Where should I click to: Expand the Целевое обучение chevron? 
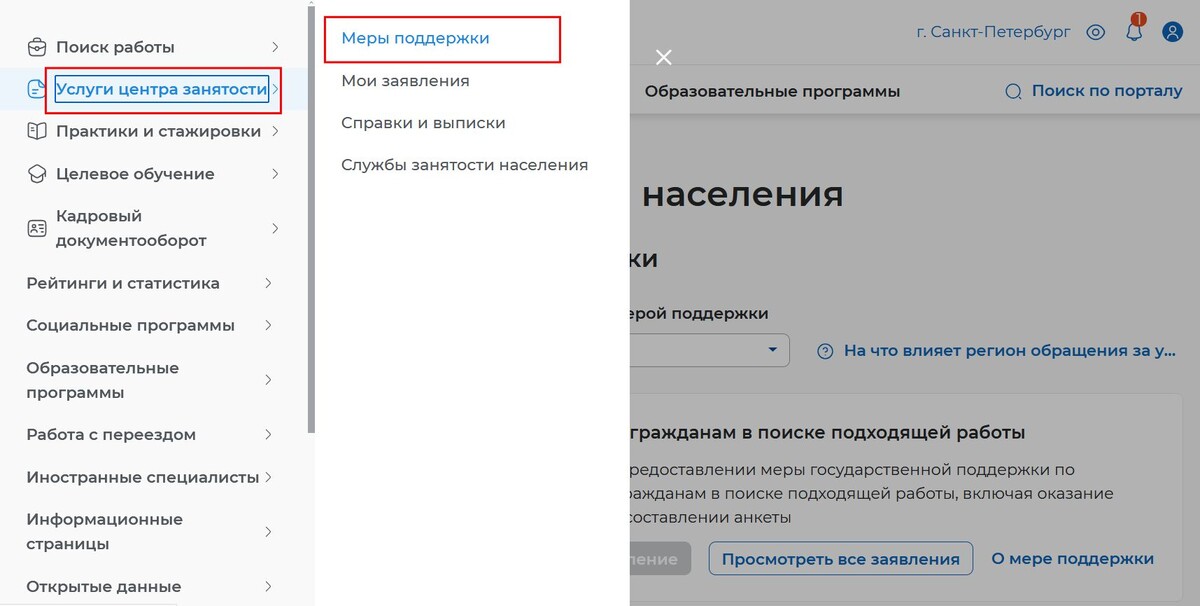pos(274,173)
